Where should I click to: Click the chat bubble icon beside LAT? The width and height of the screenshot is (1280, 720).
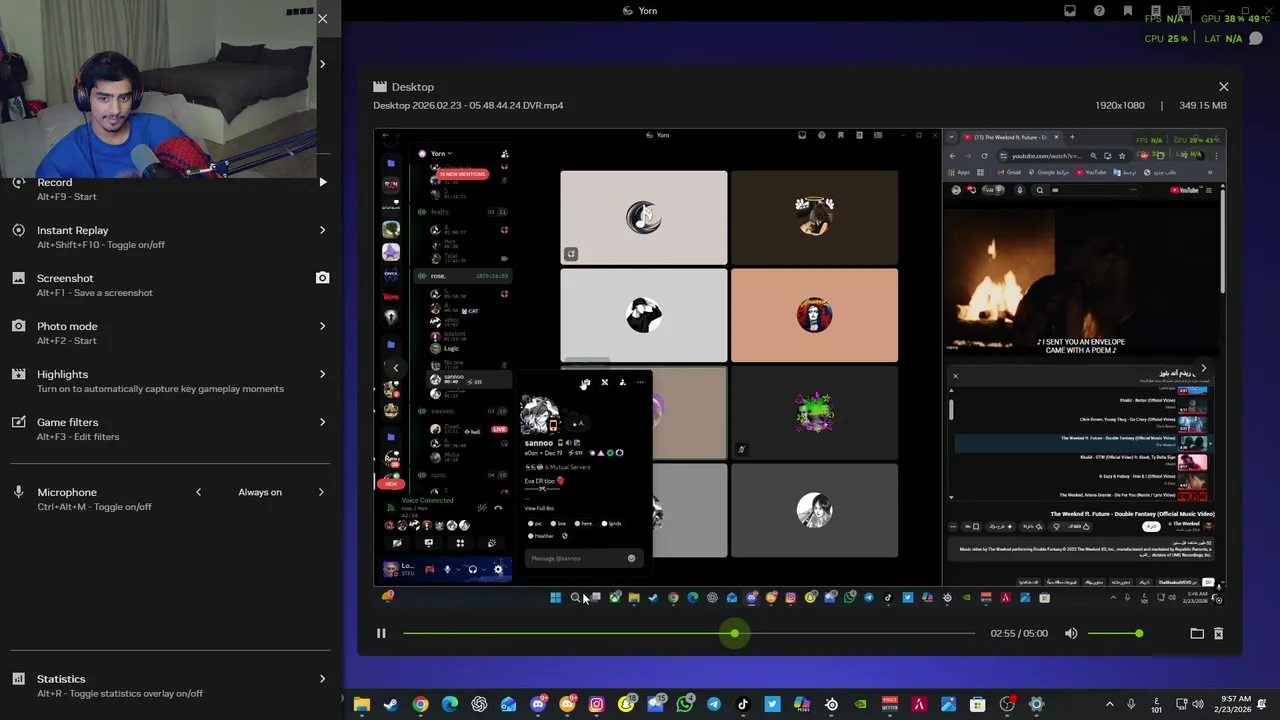(1256, 38)
